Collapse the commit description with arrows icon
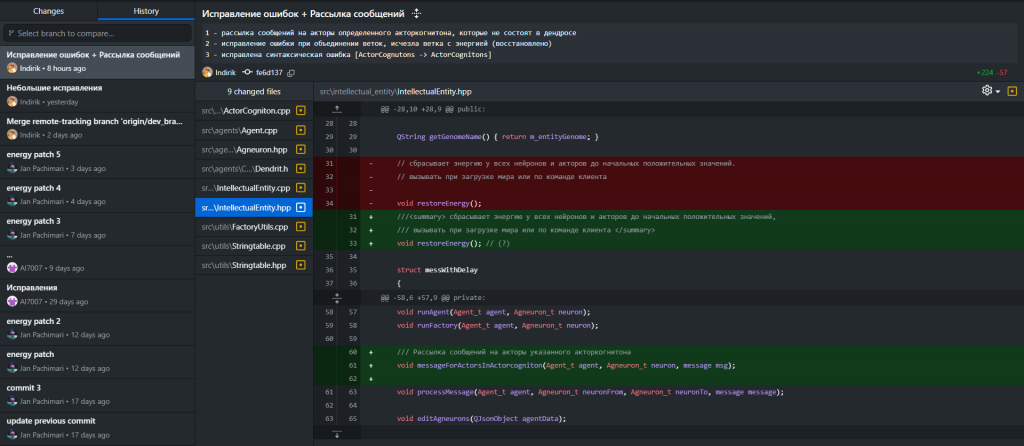 (x=417, y=15)
